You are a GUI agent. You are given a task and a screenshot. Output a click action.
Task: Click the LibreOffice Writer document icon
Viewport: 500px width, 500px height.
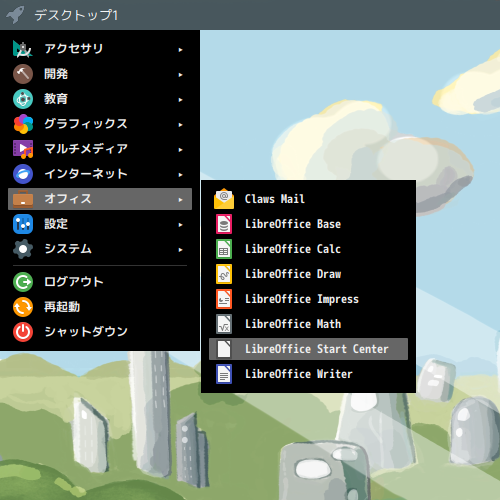224,374
